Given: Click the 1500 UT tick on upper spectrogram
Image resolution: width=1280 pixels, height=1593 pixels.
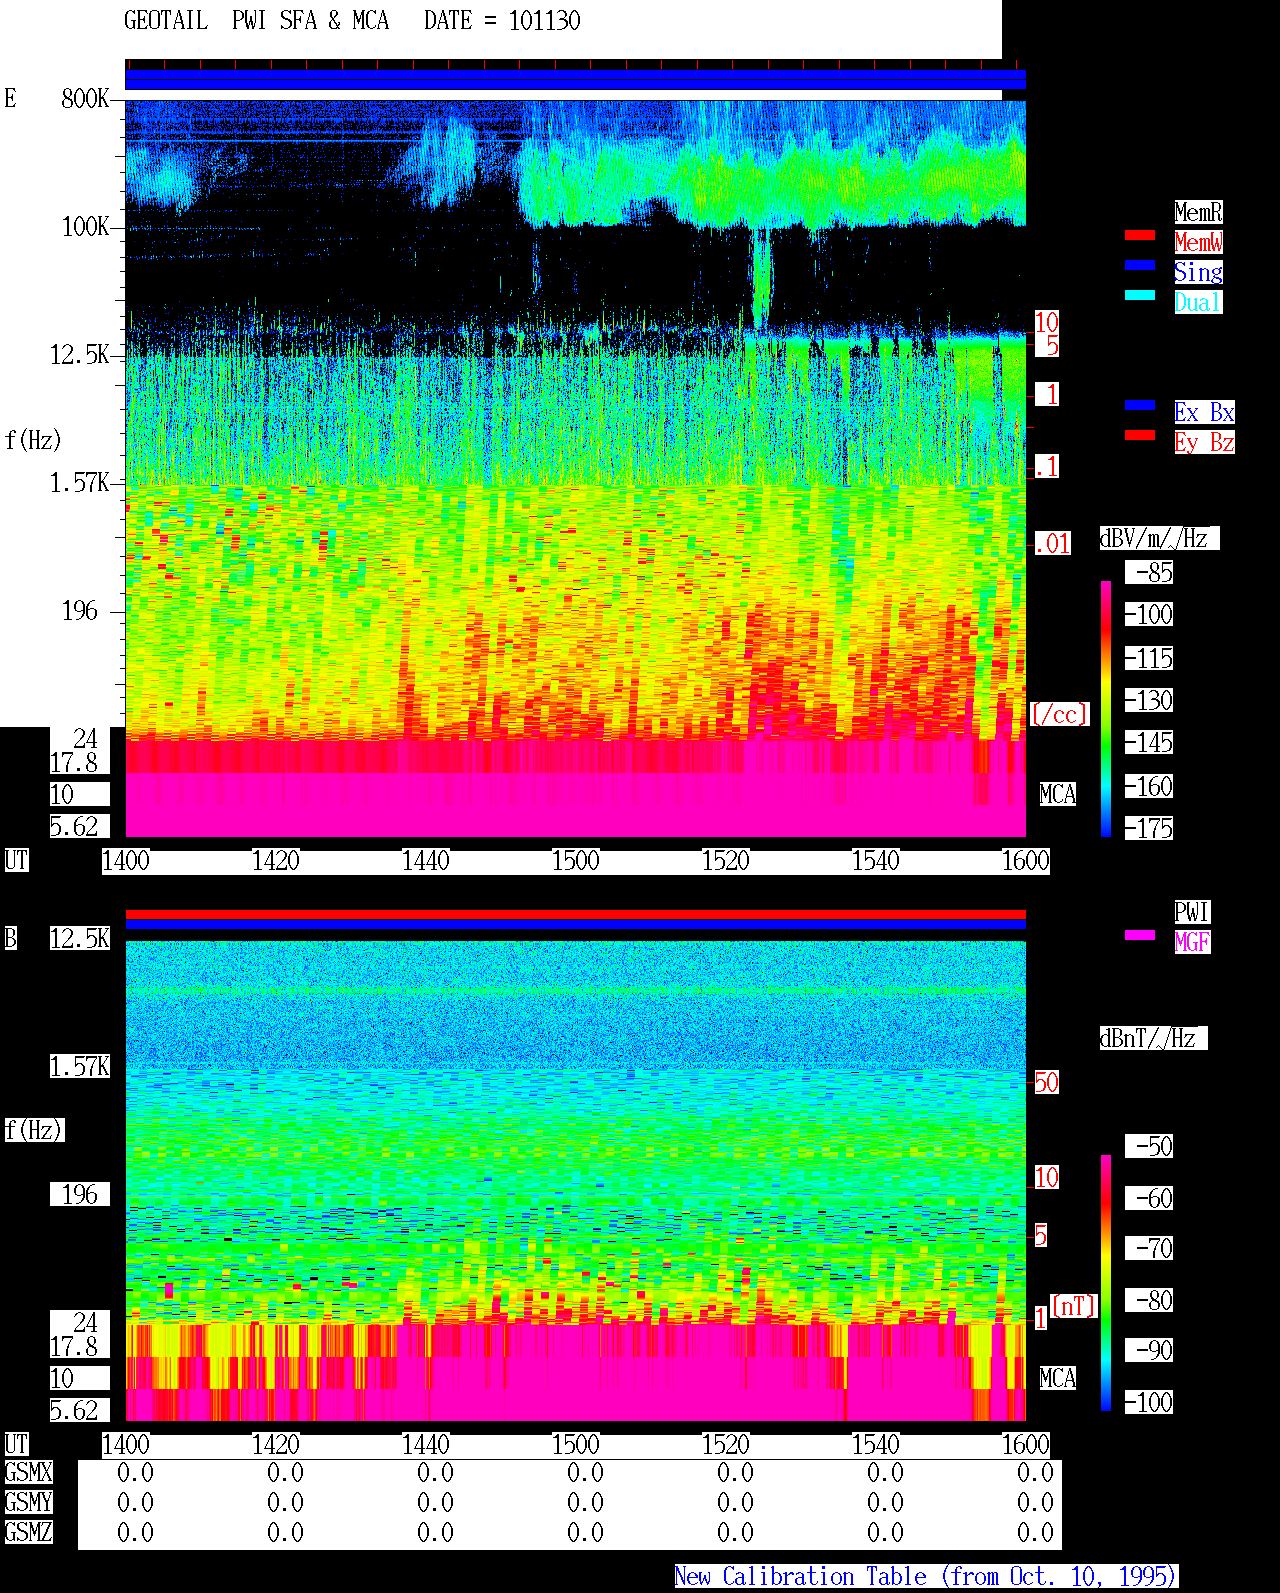Looking at the screenshot, I should (576, 861).
